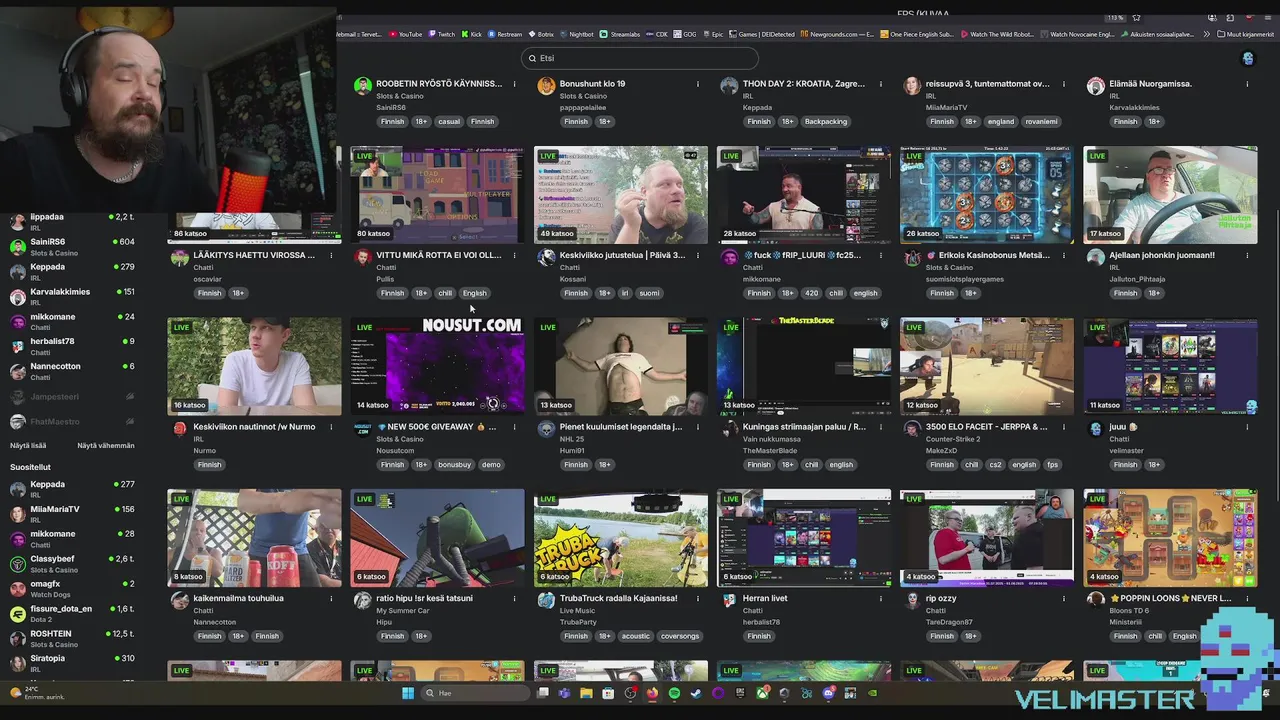This screenshot has width=1280, height=720.
Task: Open 3500 ELO FACEIT stream thumbnail
Action: pyautogui.click(x=987, y=366)
